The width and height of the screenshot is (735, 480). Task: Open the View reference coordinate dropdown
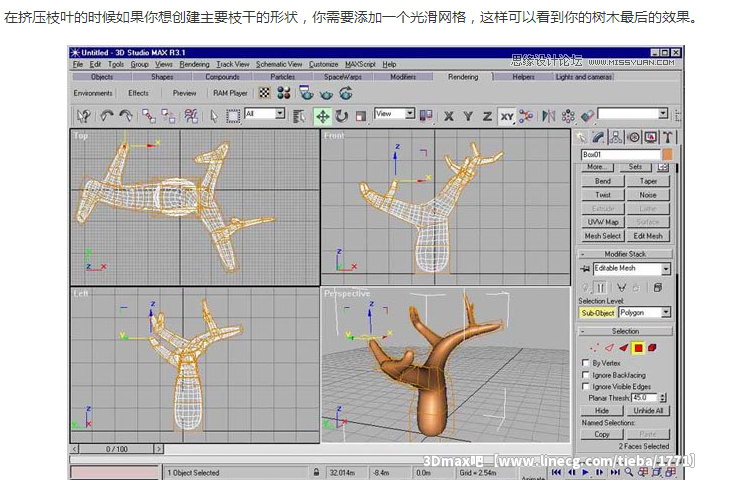pos(410,113)
